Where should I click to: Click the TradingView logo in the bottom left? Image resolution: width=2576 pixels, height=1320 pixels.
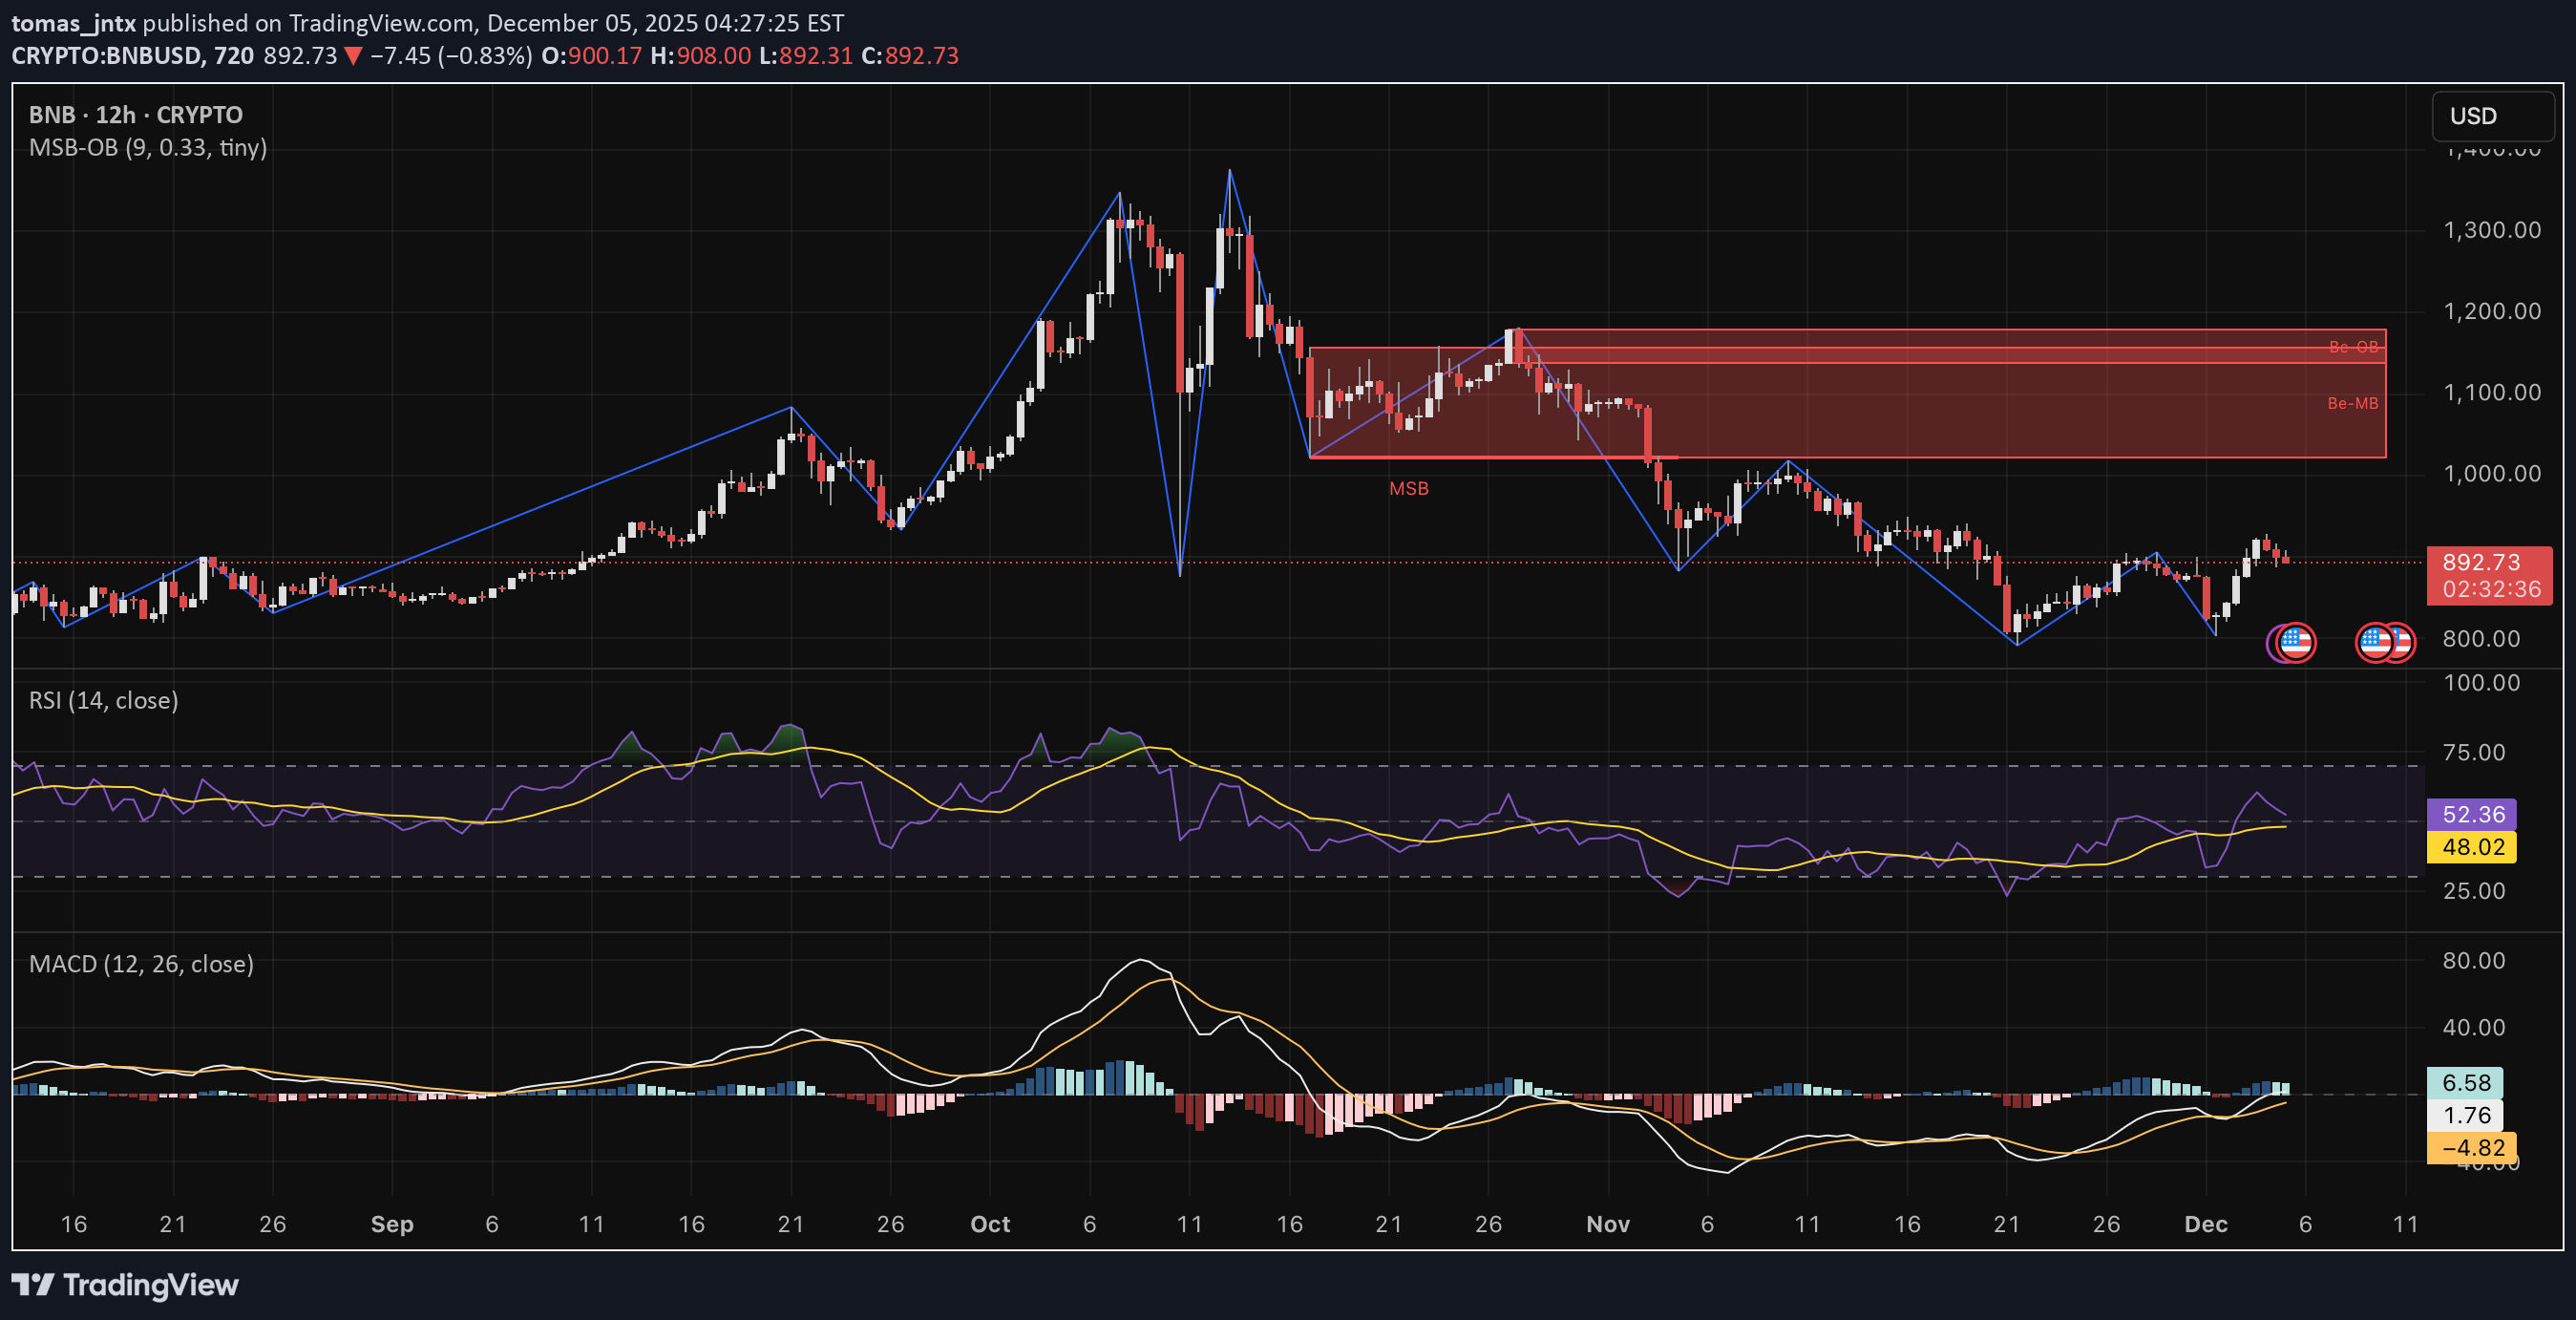(x=123, y=1286)
